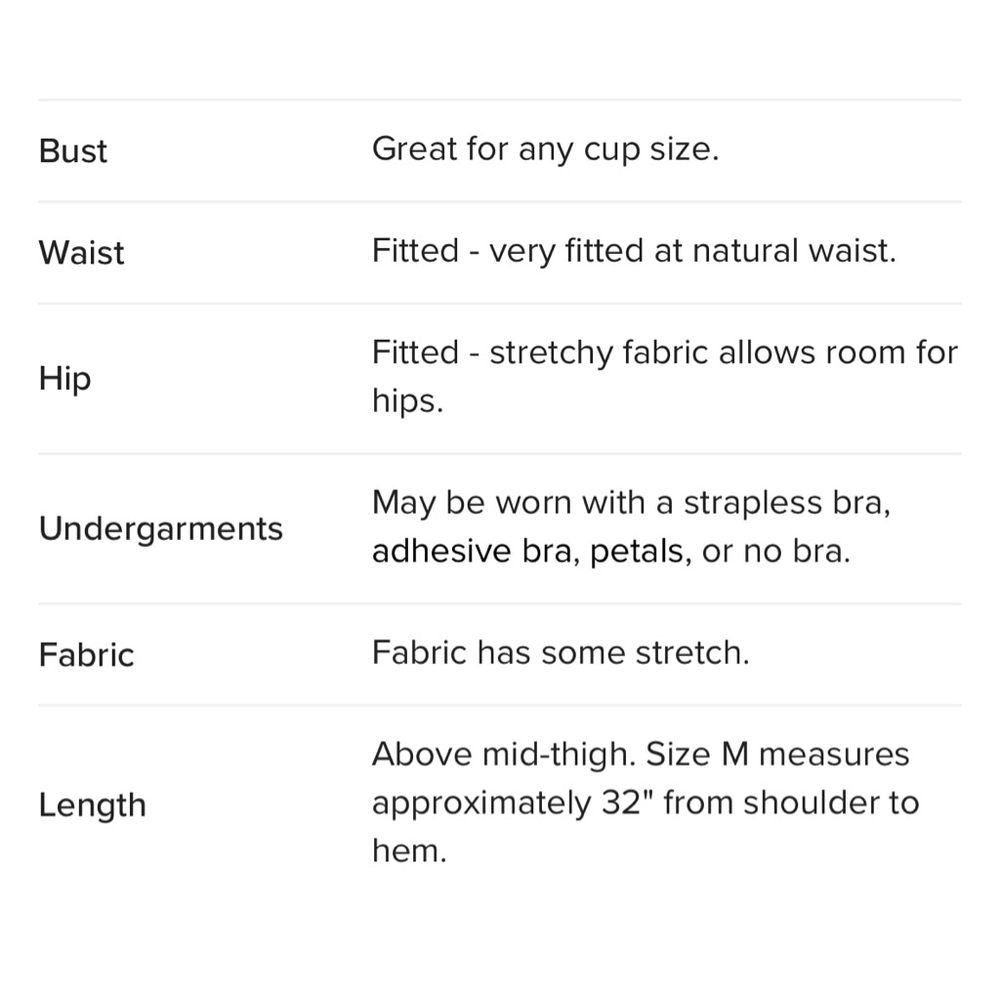Screen dimensions: 1000x1000
Task: Click the Hip row label
Action: (x=65, y=378)
